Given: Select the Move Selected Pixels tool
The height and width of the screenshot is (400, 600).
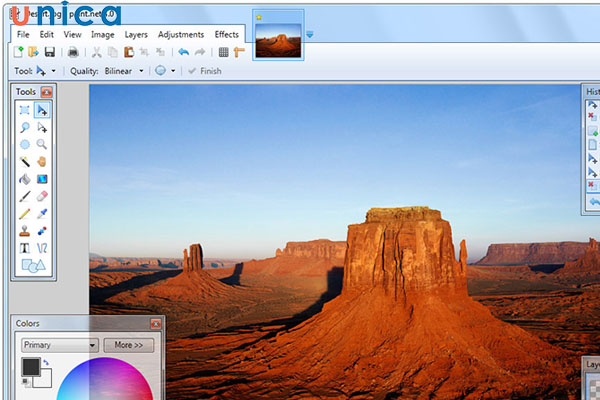Looking at the screenshot, I should (42, 110).
